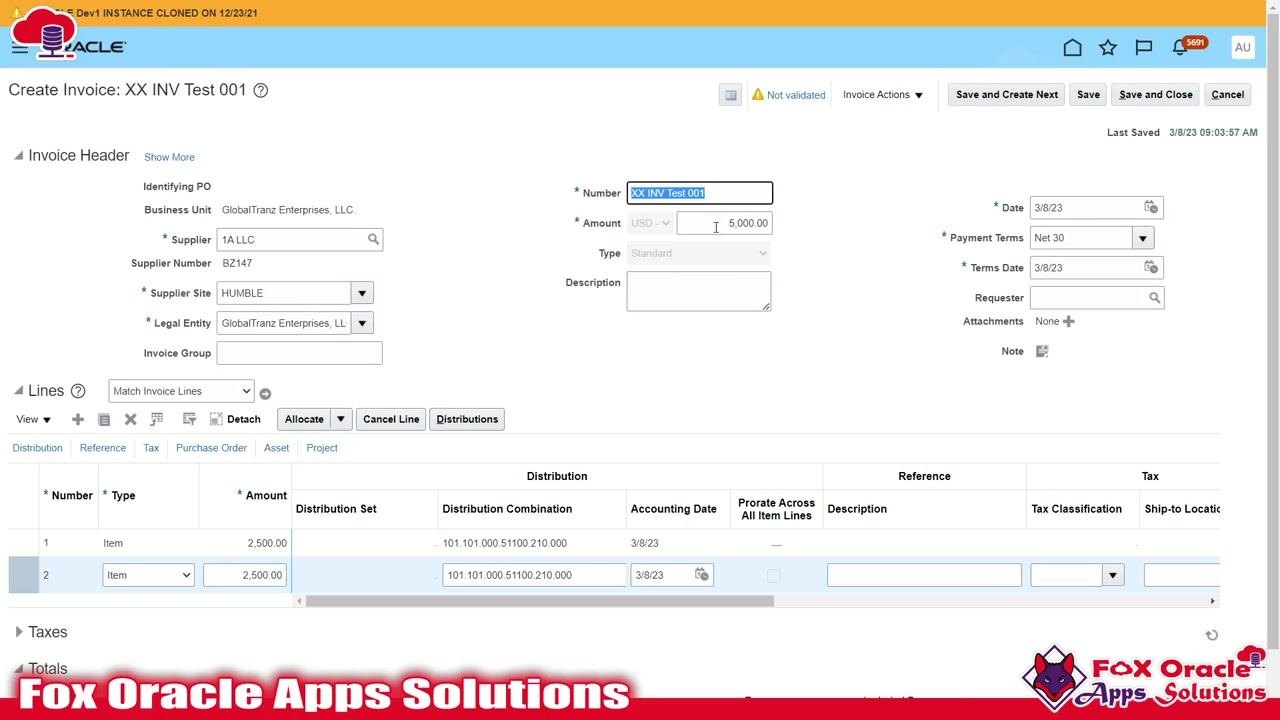Open the Payment Terms dropdown
1280x720 pixels.
coord(1142,237)
